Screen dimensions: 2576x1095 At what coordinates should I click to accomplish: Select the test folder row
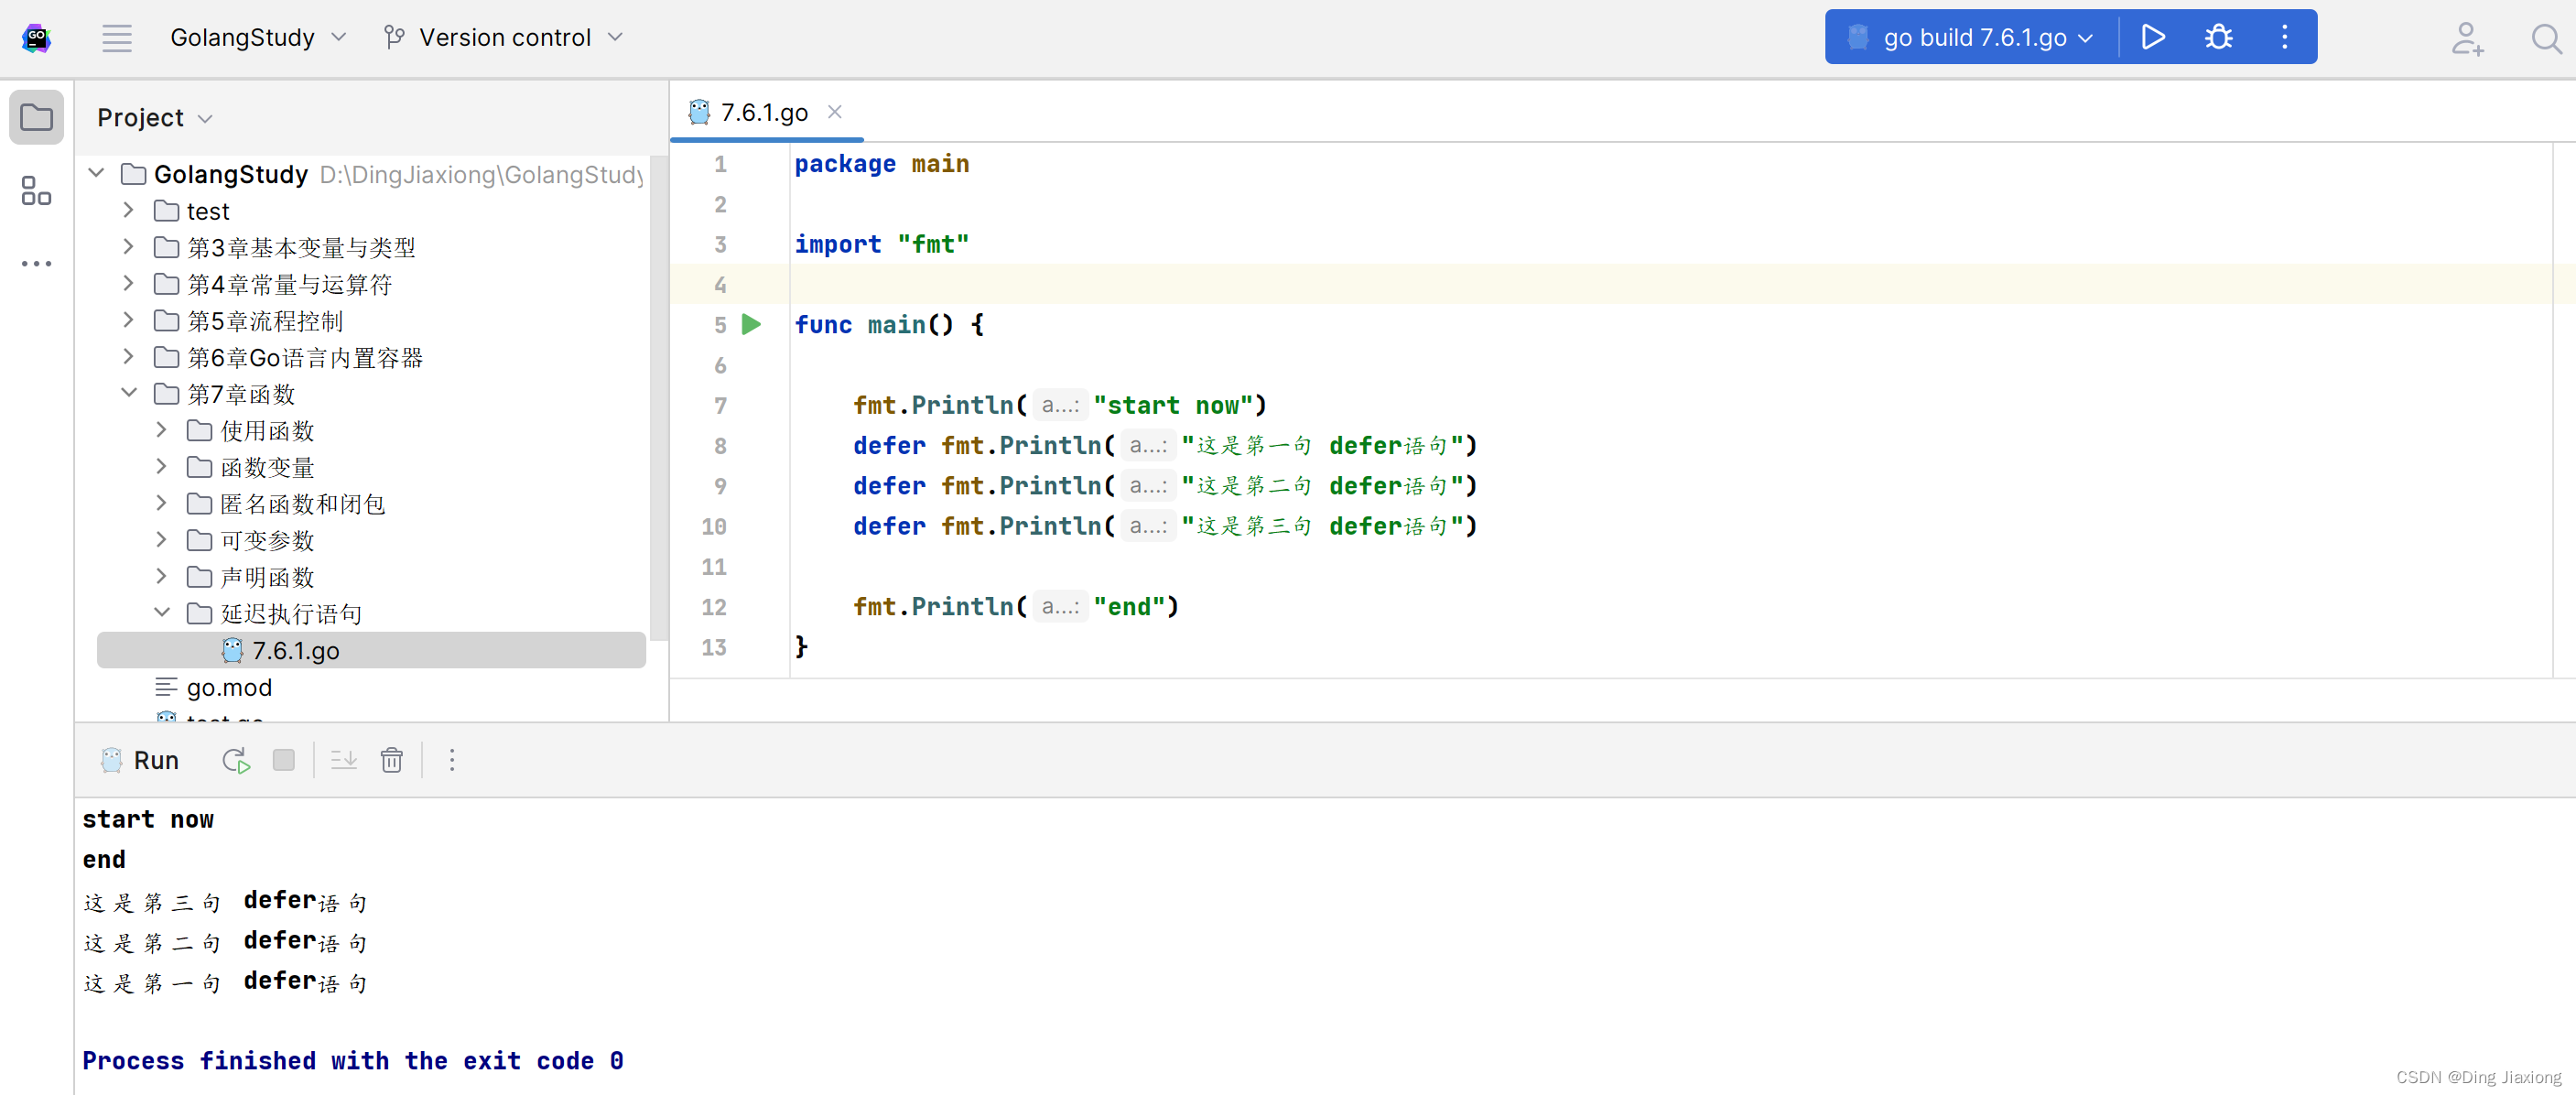click(371, 211)
